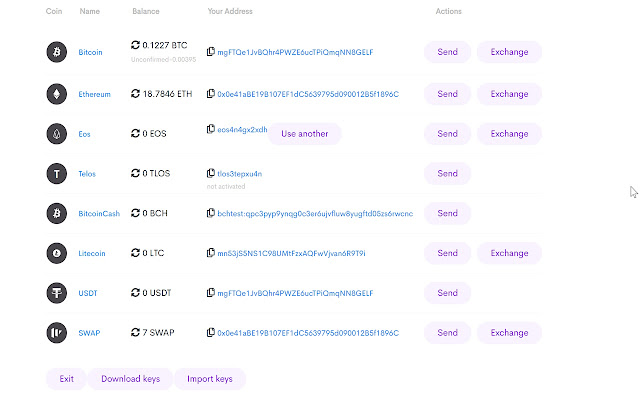640x400 pixels.
Task: Open Exchange for Ethereum
Action: [x=509, y=93]
